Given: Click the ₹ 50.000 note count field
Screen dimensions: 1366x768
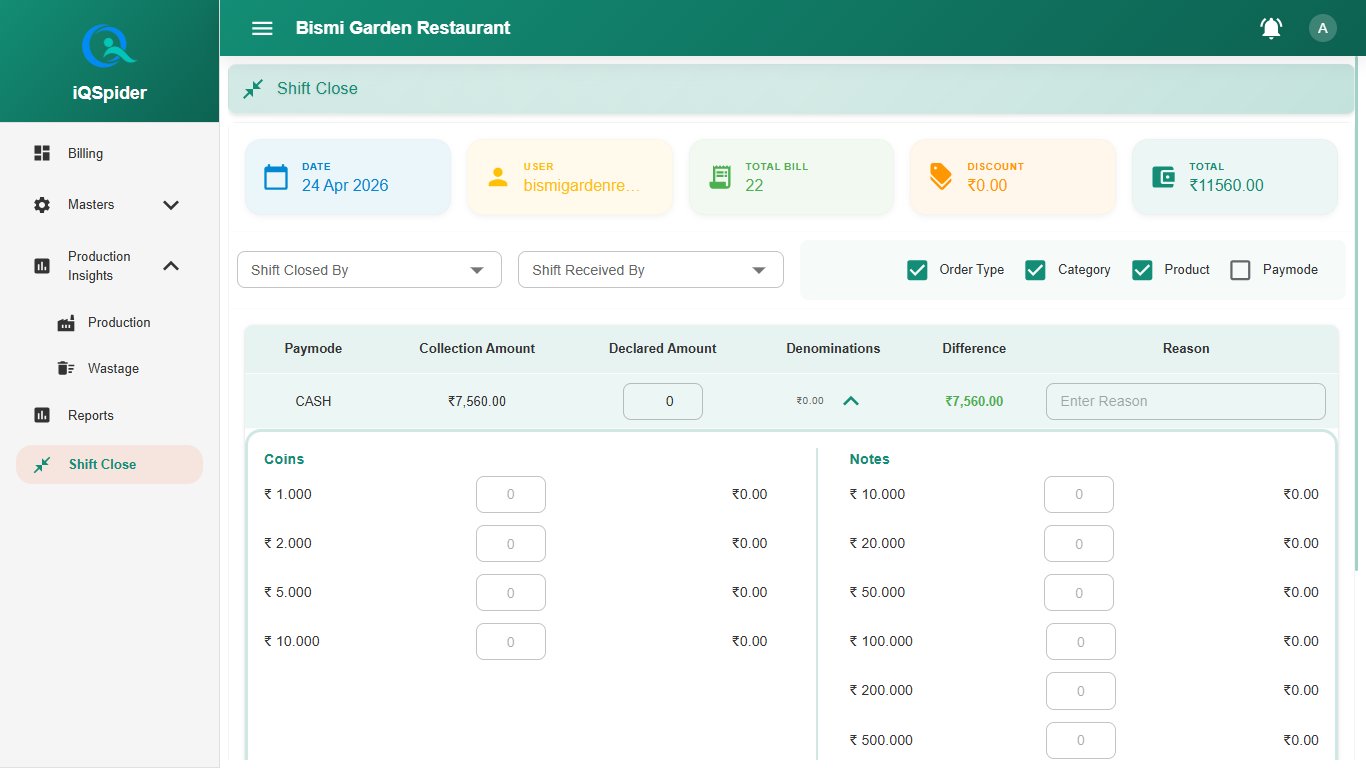Looking at the screenshot, I should tap(1079, 592).
